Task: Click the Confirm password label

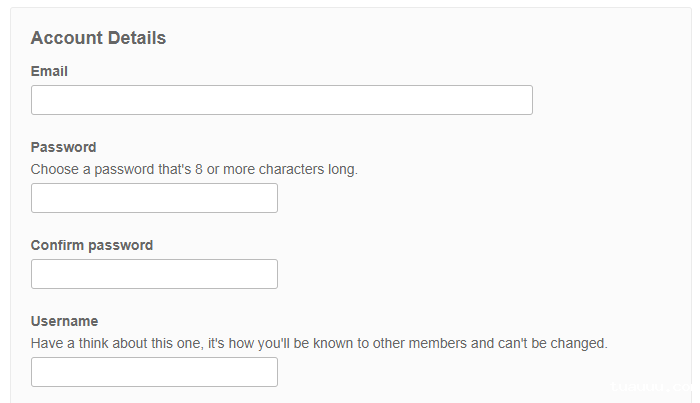Action: tap(92, 245)
